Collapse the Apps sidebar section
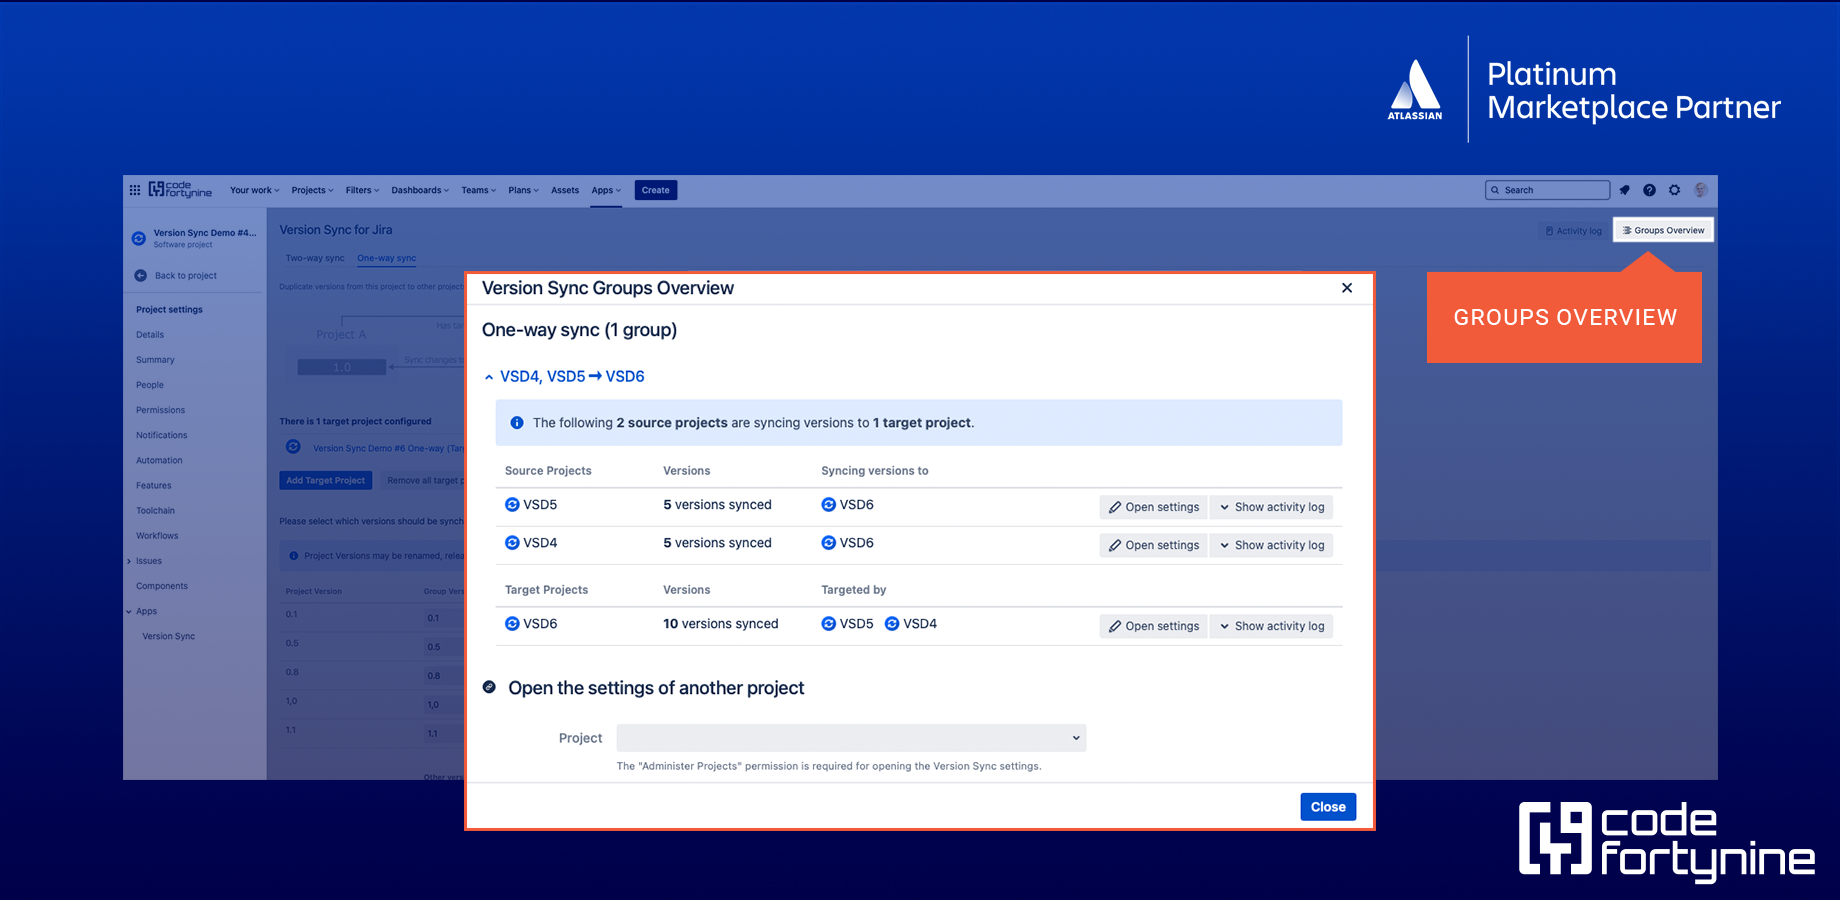1840x900 pixels. click(x=129, y=611)
